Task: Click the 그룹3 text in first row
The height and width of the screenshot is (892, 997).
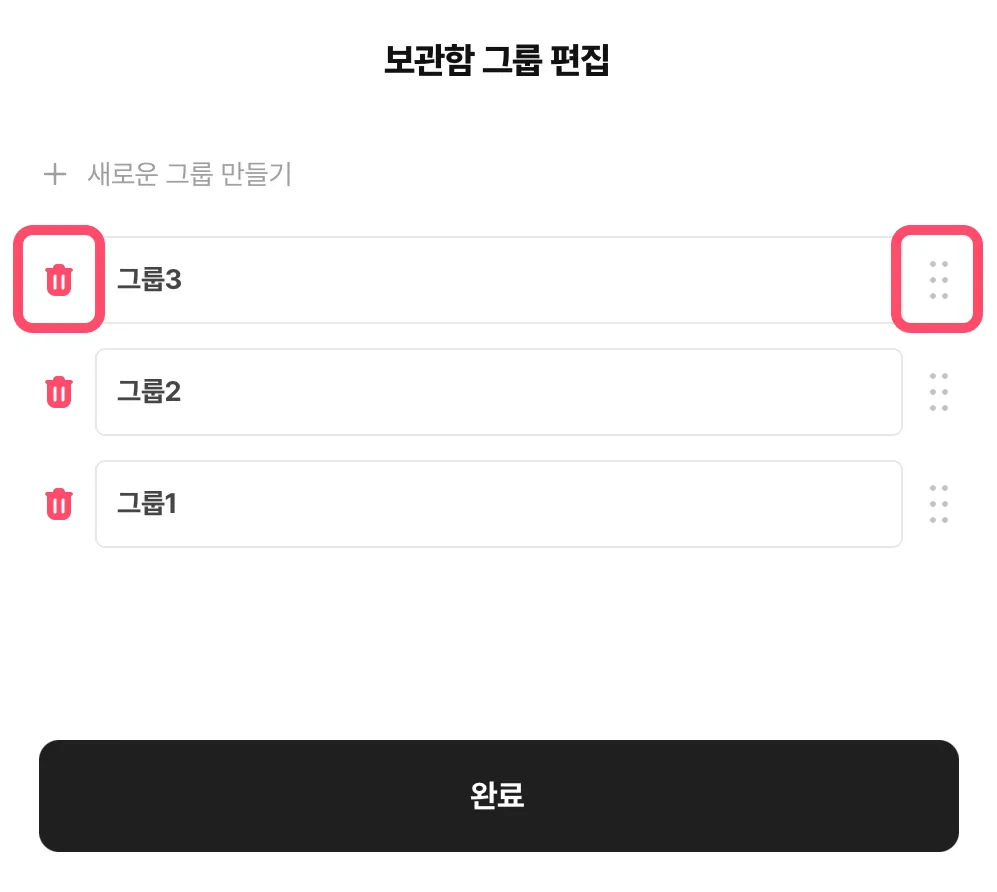Action: [149, 280]
